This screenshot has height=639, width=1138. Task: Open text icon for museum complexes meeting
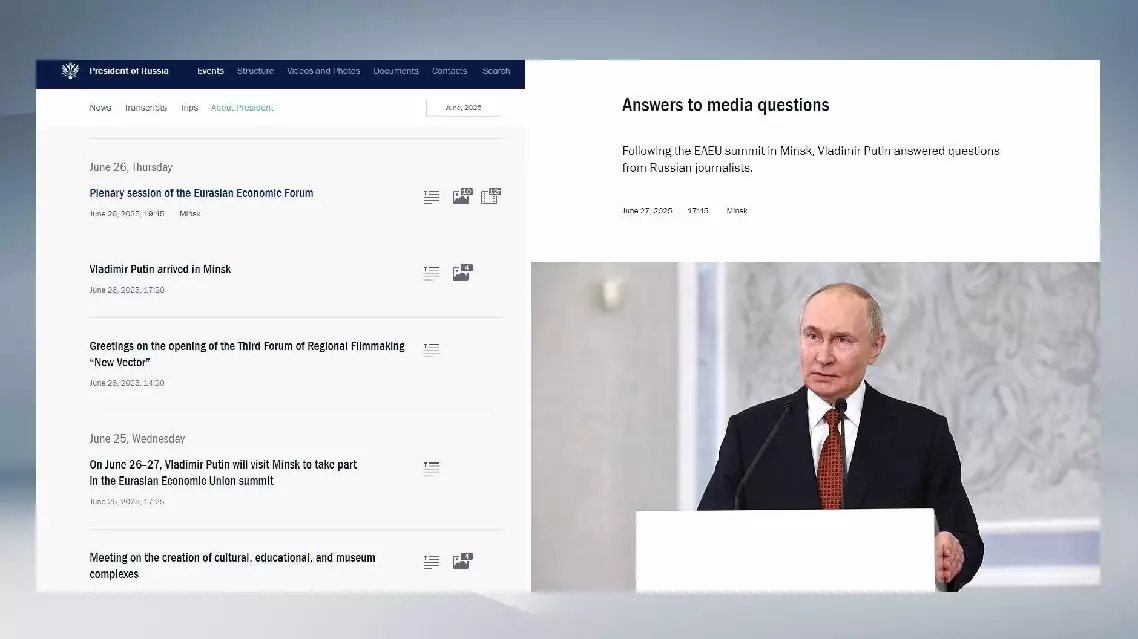pyautogui.click(x=431, y=562)
